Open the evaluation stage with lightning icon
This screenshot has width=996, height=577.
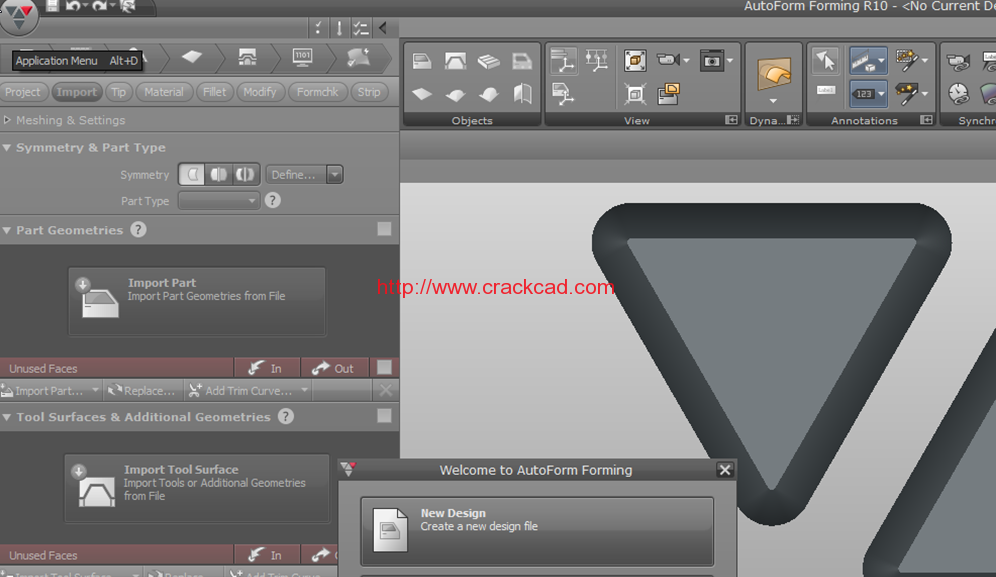click(x=358, y=58)
